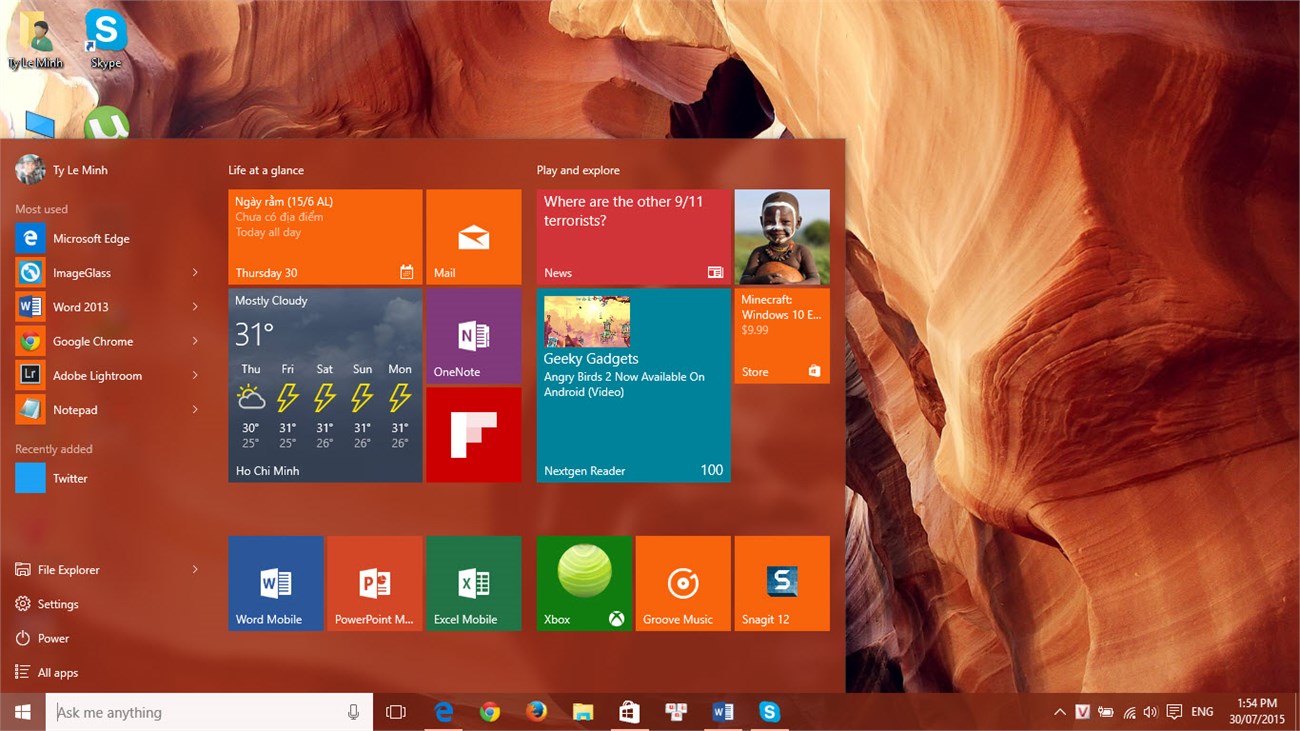Open the Mail tile
The image size is (1300, 731).
pos(473,237)
